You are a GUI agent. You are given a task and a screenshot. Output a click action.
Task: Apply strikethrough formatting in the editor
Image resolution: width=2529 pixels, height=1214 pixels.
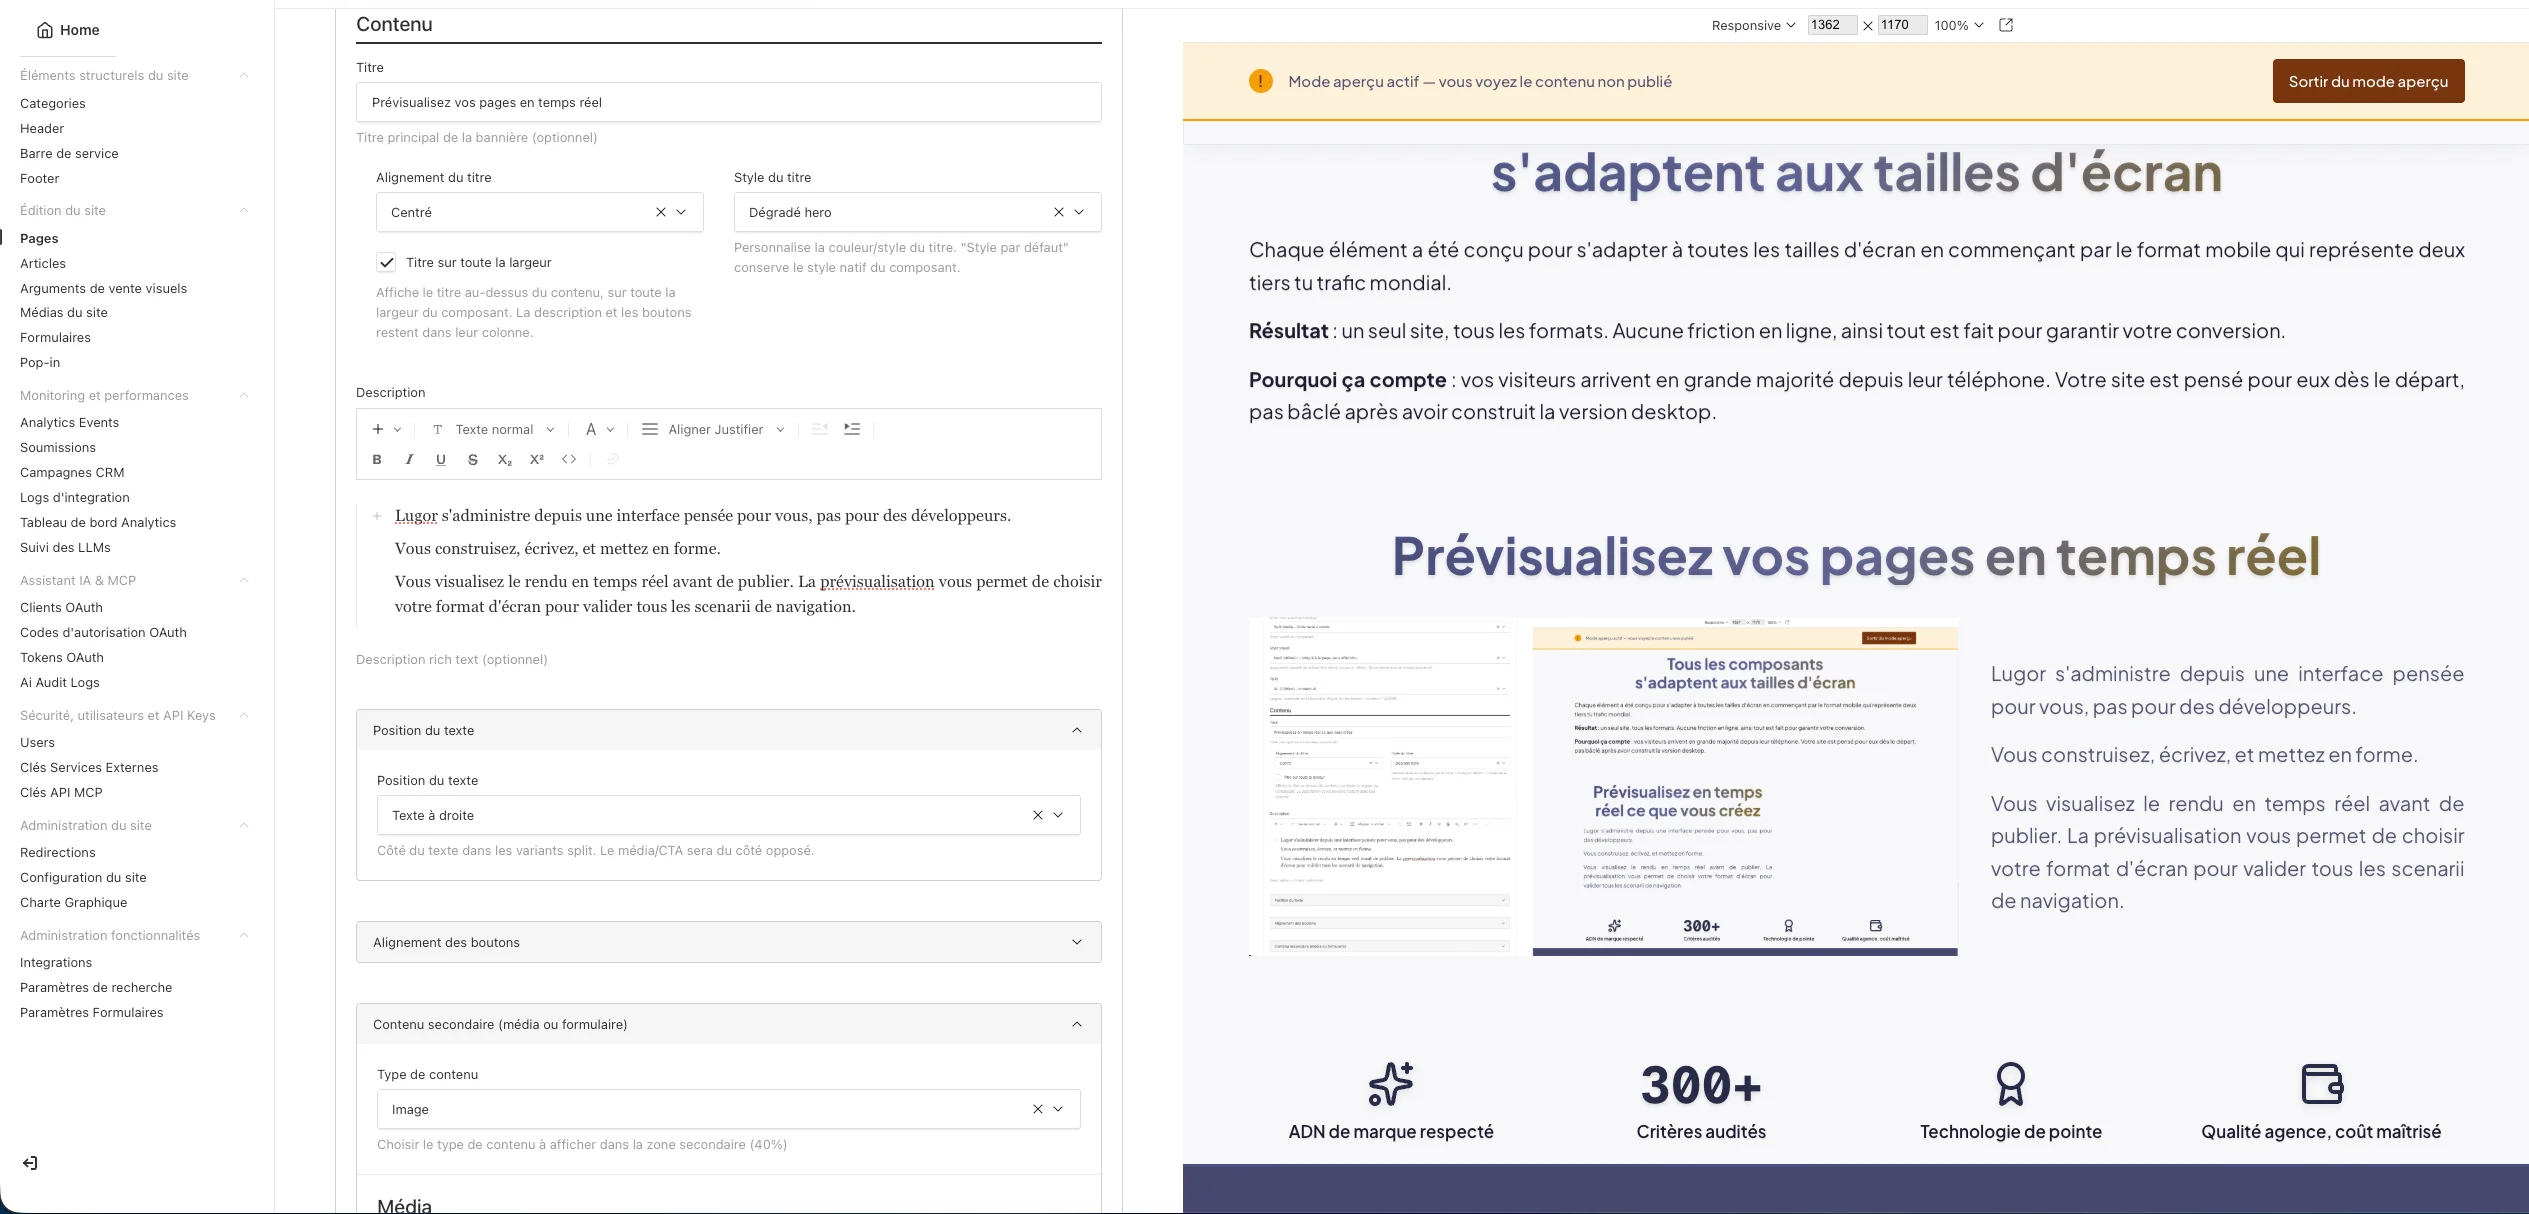(x=473, y=459)
